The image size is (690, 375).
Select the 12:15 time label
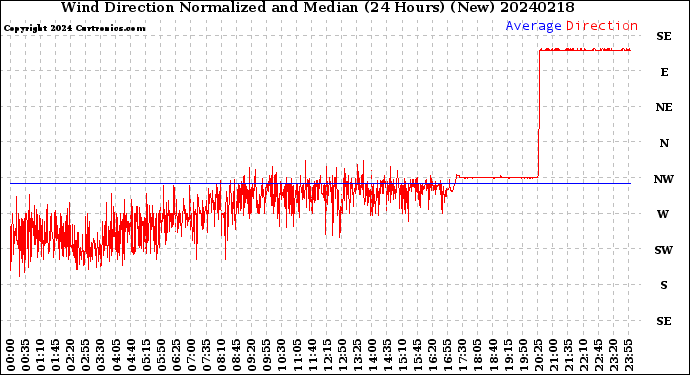point(327,355)
